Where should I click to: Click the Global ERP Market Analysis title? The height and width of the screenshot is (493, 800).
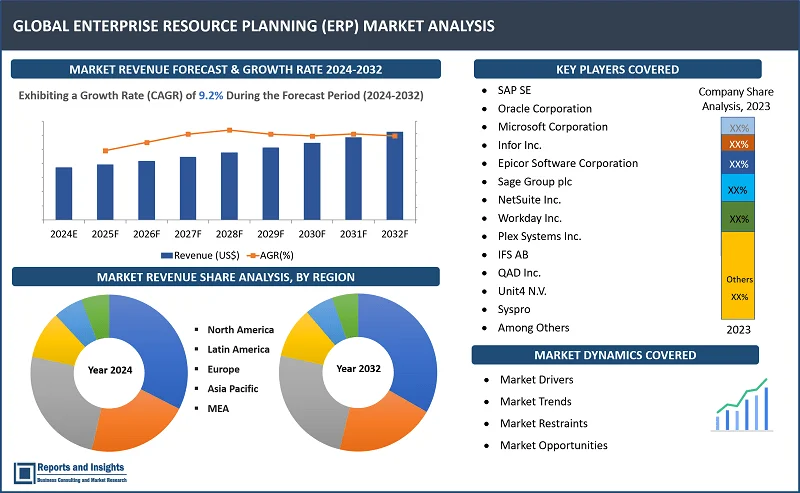254,26
